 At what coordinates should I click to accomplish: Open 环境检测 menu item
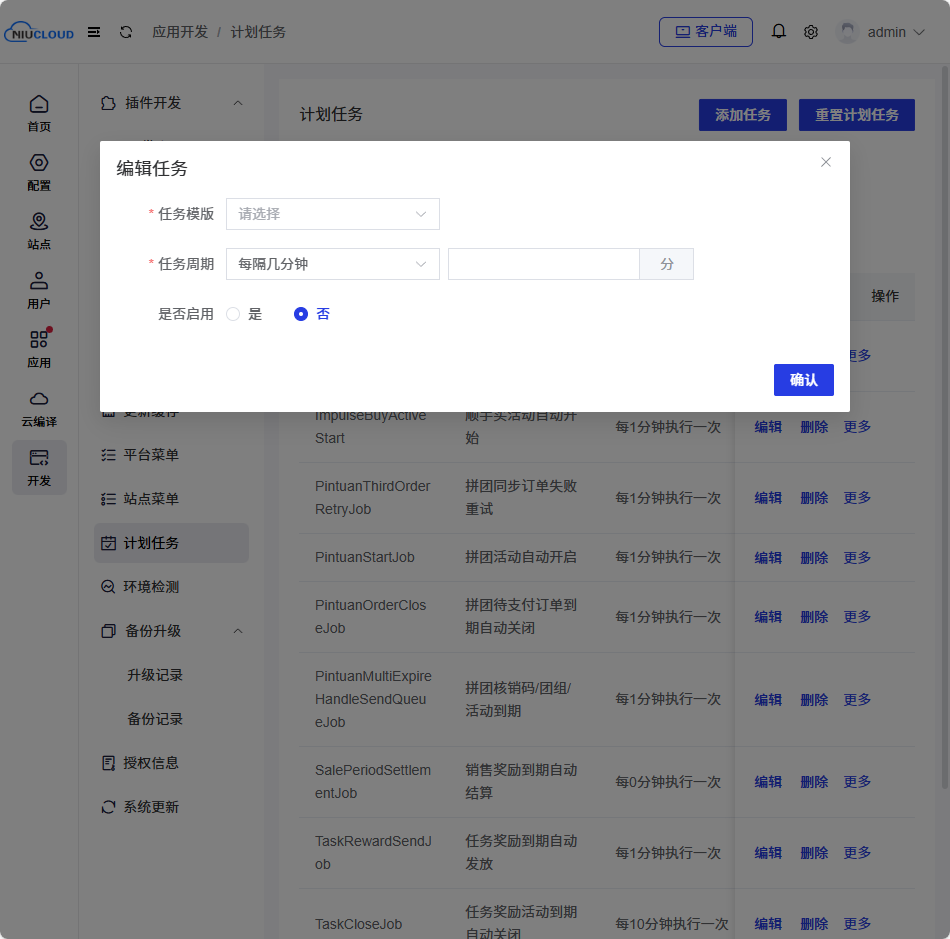[151, 587]
